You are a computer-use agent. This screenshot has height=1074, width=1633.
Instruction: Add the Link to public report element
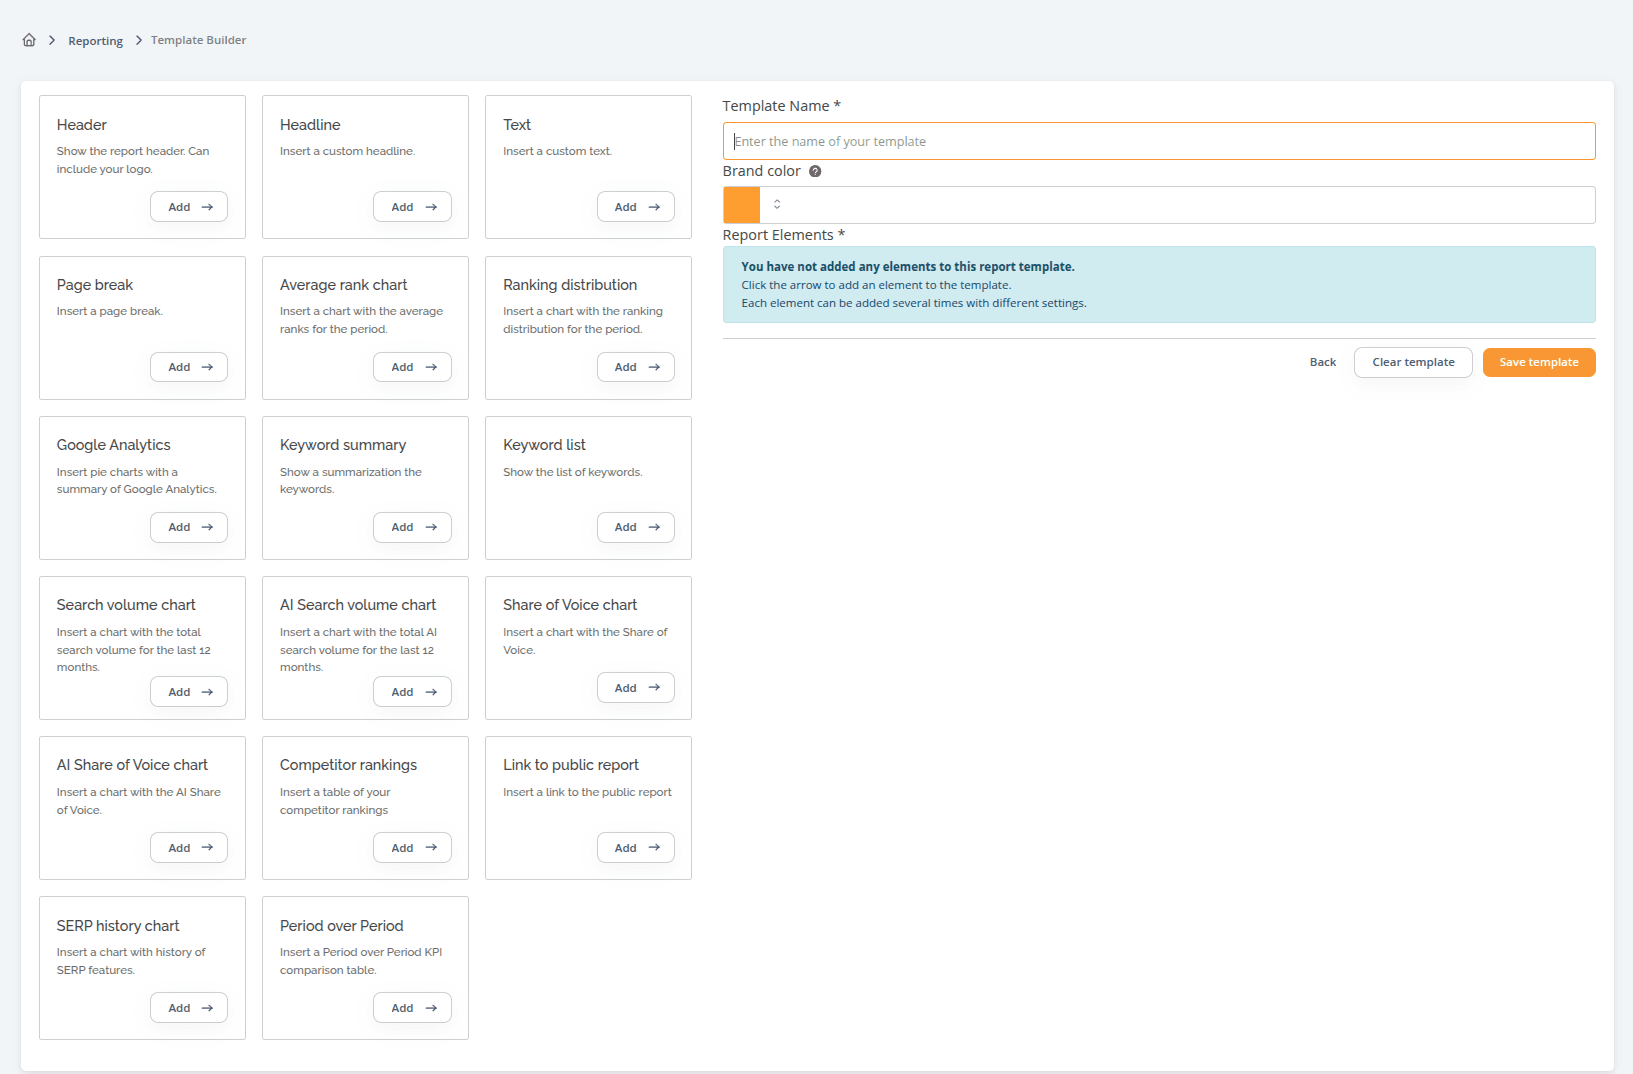(636, 848)
